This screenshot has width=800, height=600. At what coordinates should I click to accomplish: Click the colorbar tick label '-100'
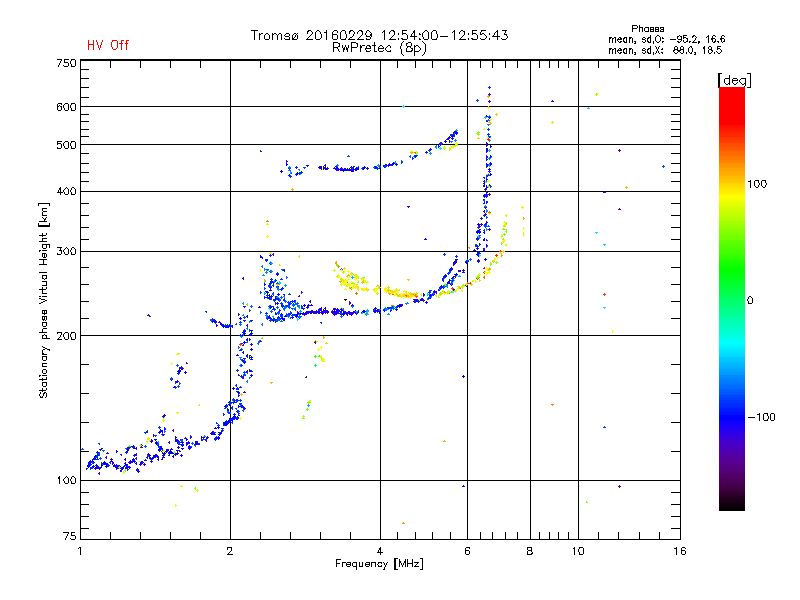point(761,417)
